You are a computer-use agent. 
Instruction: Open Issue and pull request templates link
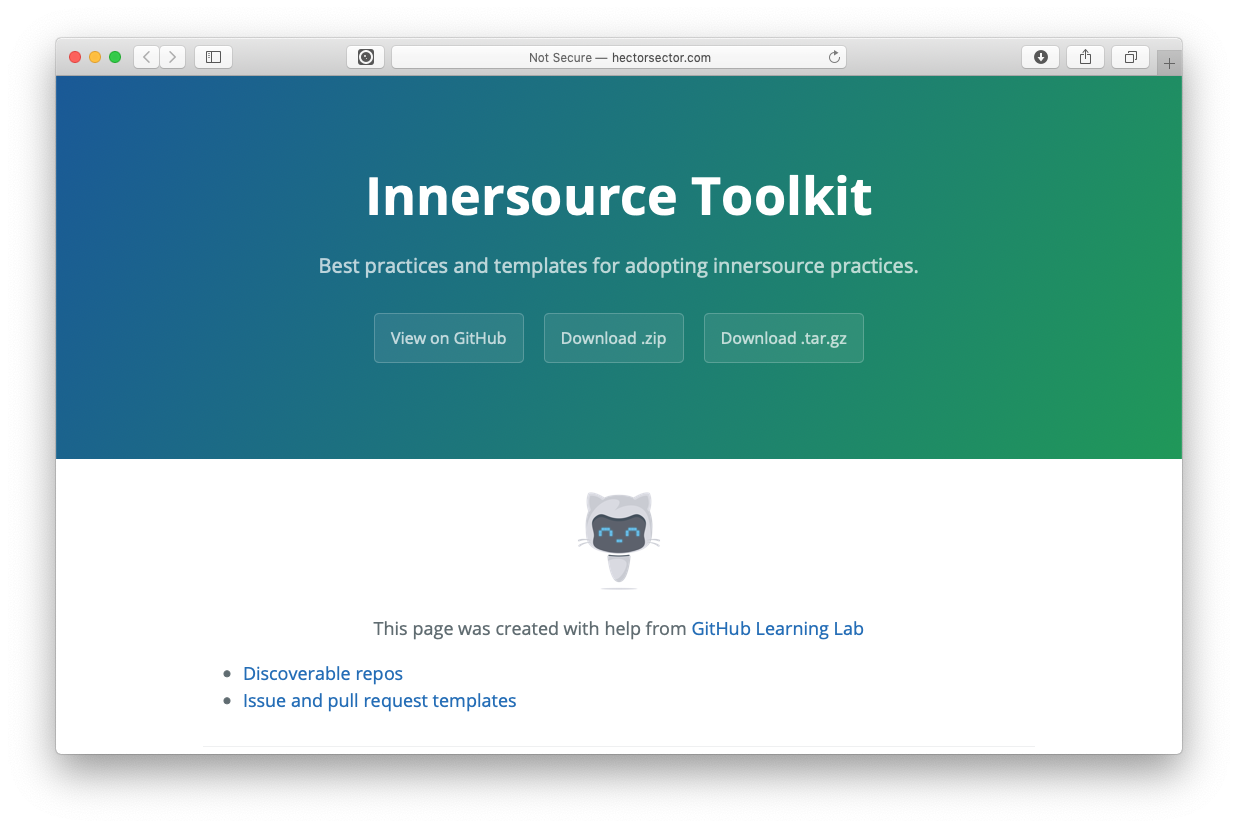point(380,701)
